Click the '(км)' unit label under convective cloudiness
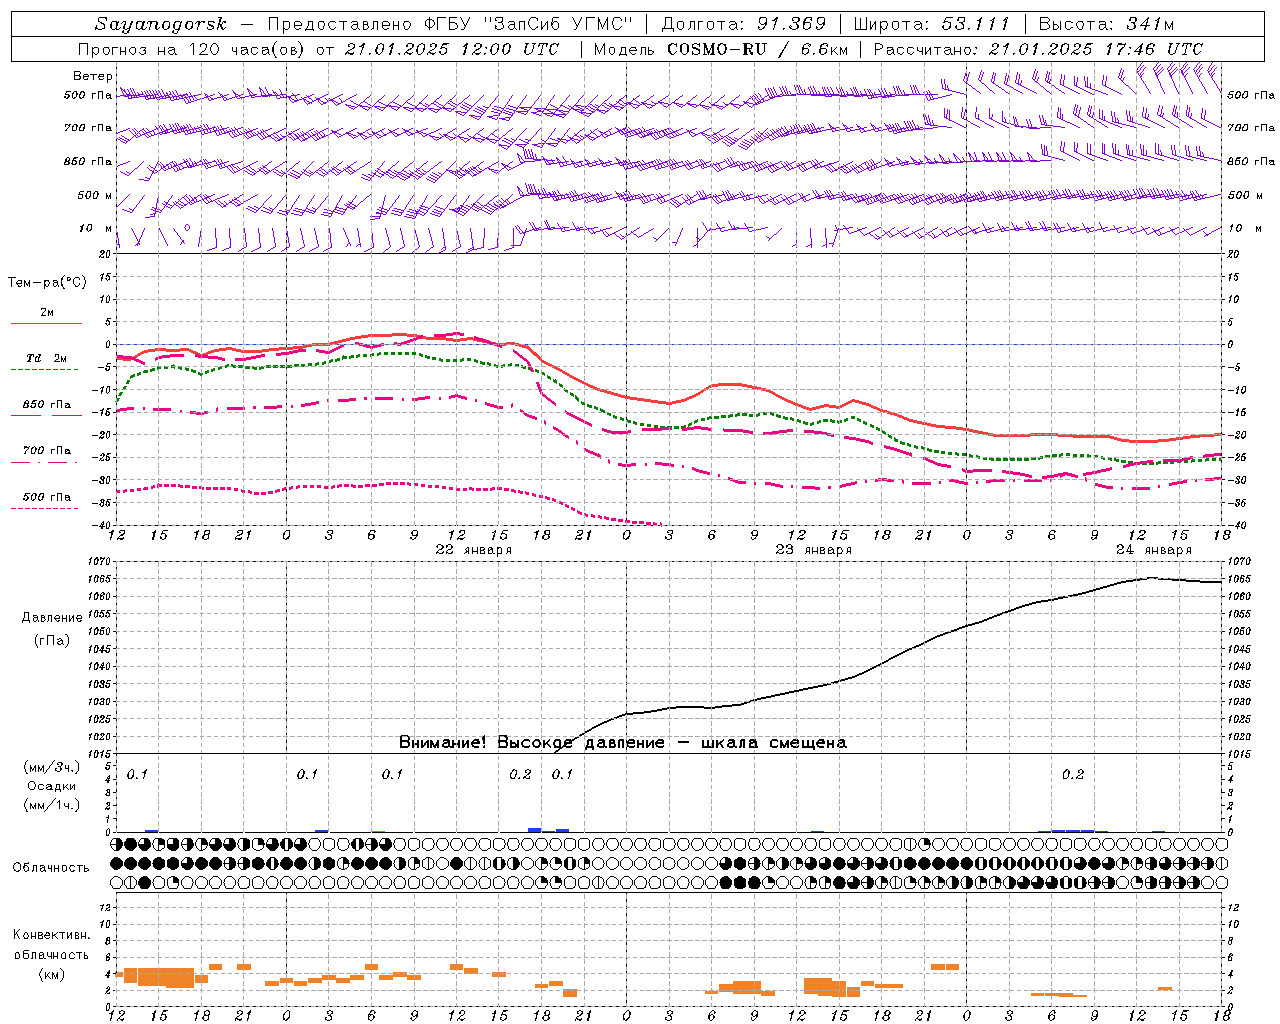This screenshot has width=1280, height=1024. pos(51,974)
